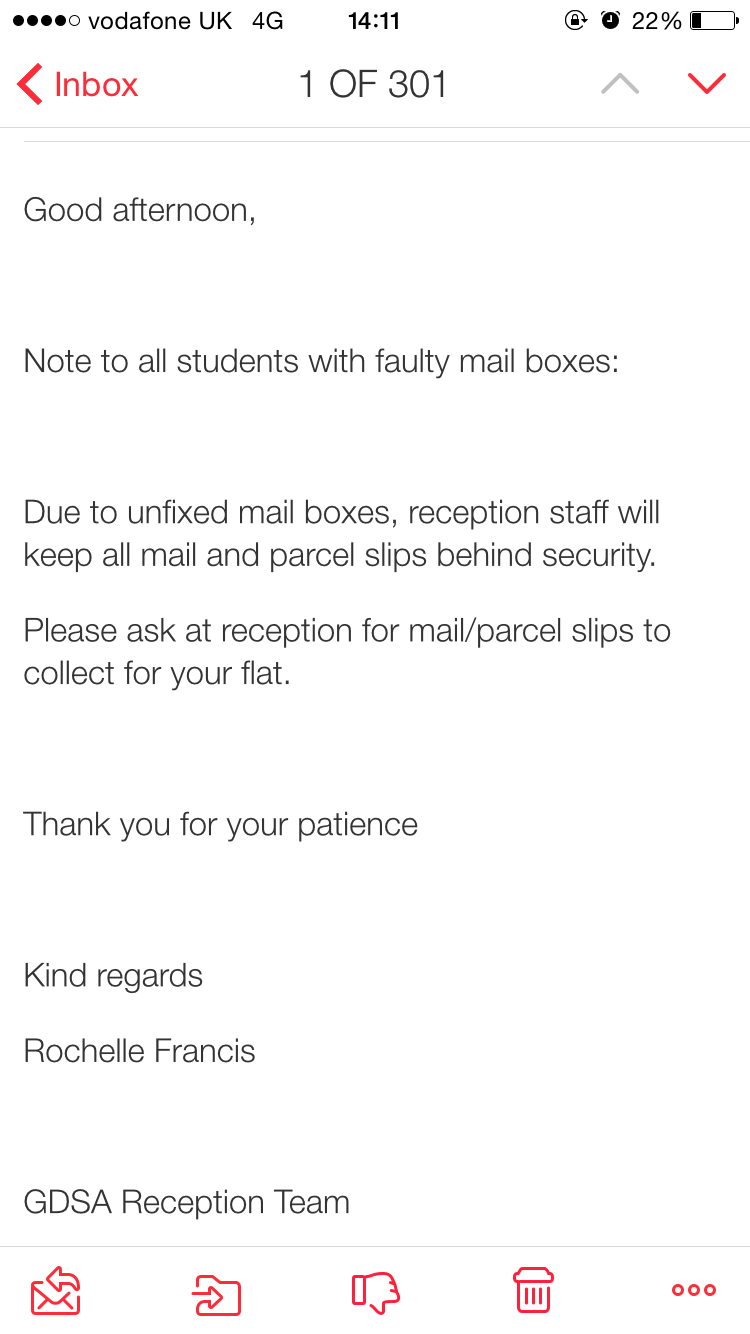This screenshot has width=750, height=1334.
Task: Tap the GDSA Reception Team signature
Action: click(187, 1202)
